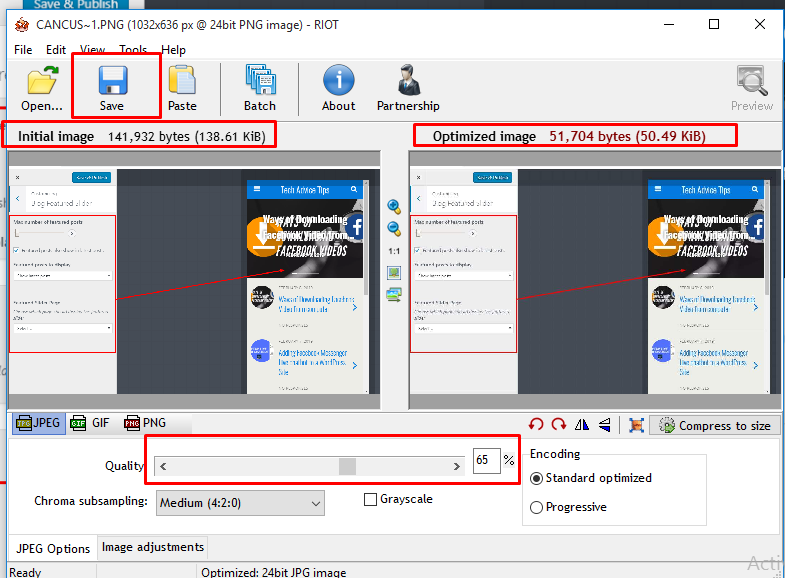Open Batch processing tool
This screenshot has height=578, width=785.
coord(260,89)
